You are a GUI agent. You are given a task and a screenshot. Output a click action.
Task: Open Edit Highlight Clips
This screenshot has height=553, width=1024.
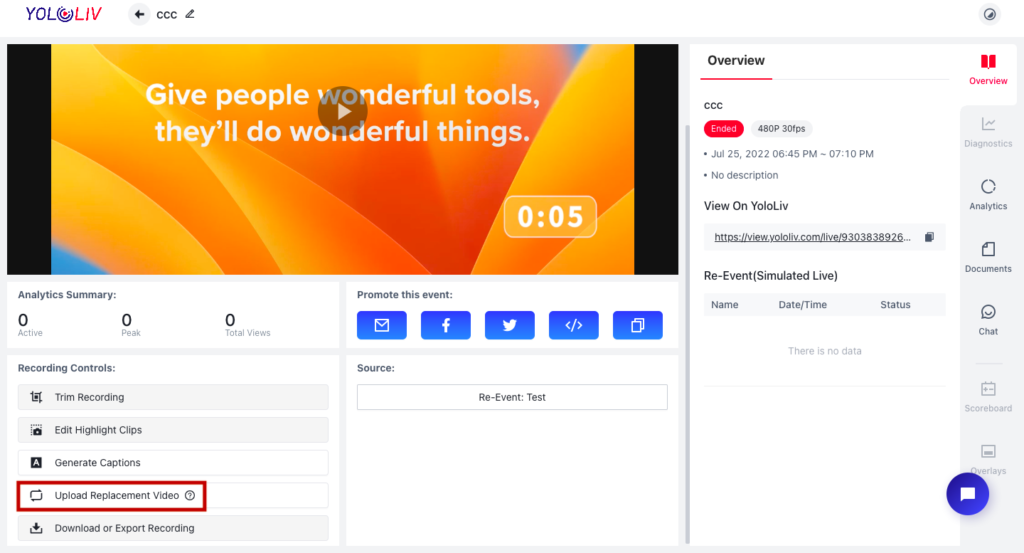coord(173,430)
